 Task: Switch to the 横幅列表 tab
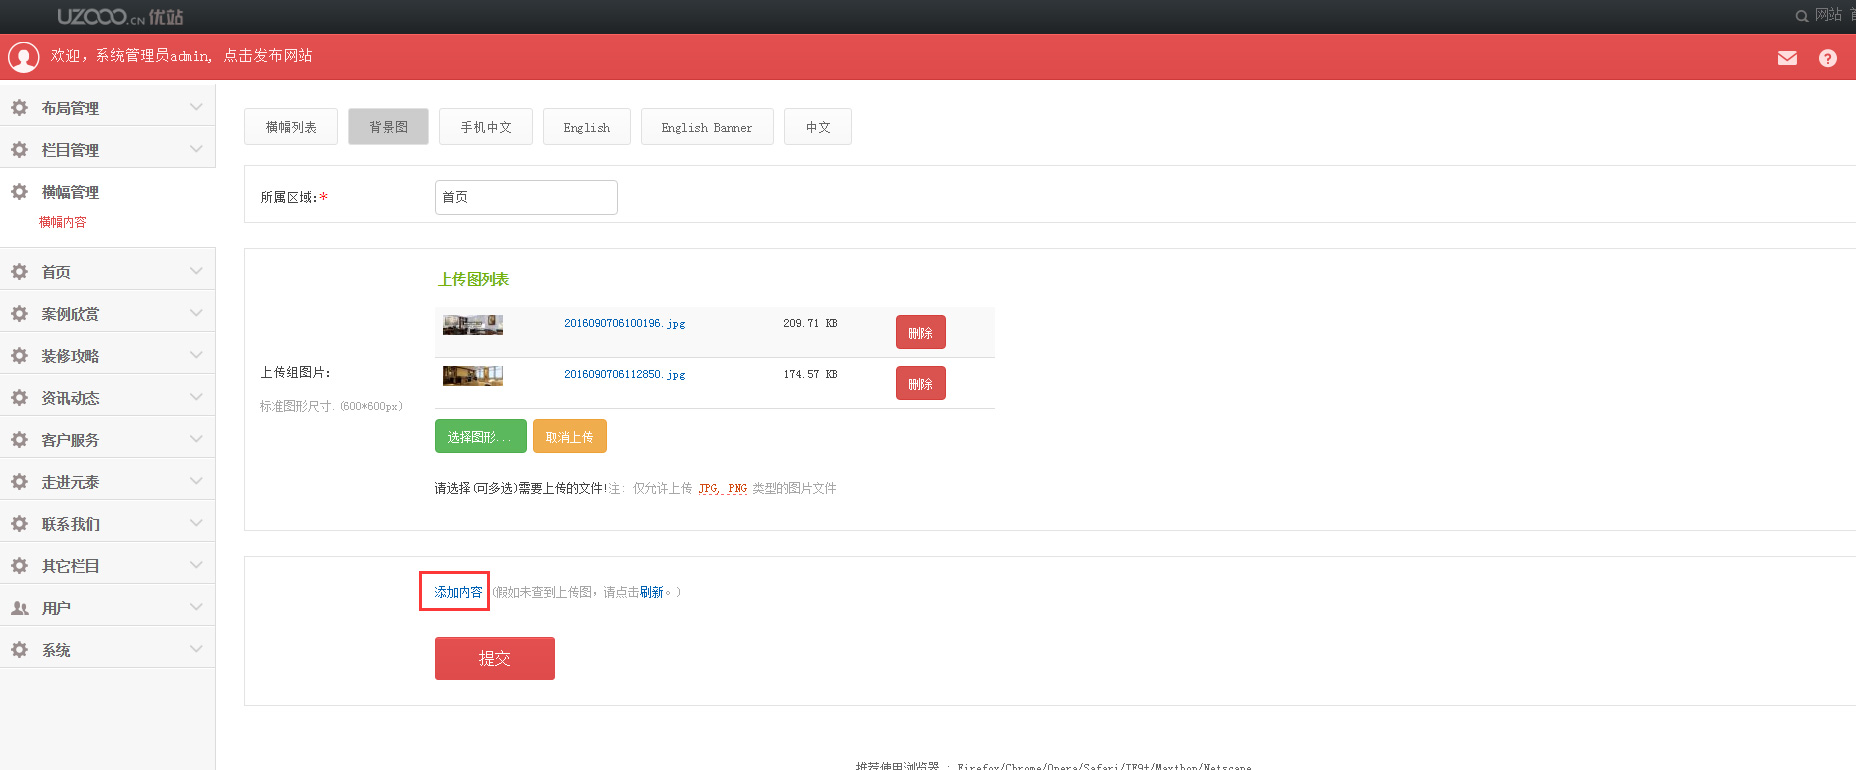(291, 127)
